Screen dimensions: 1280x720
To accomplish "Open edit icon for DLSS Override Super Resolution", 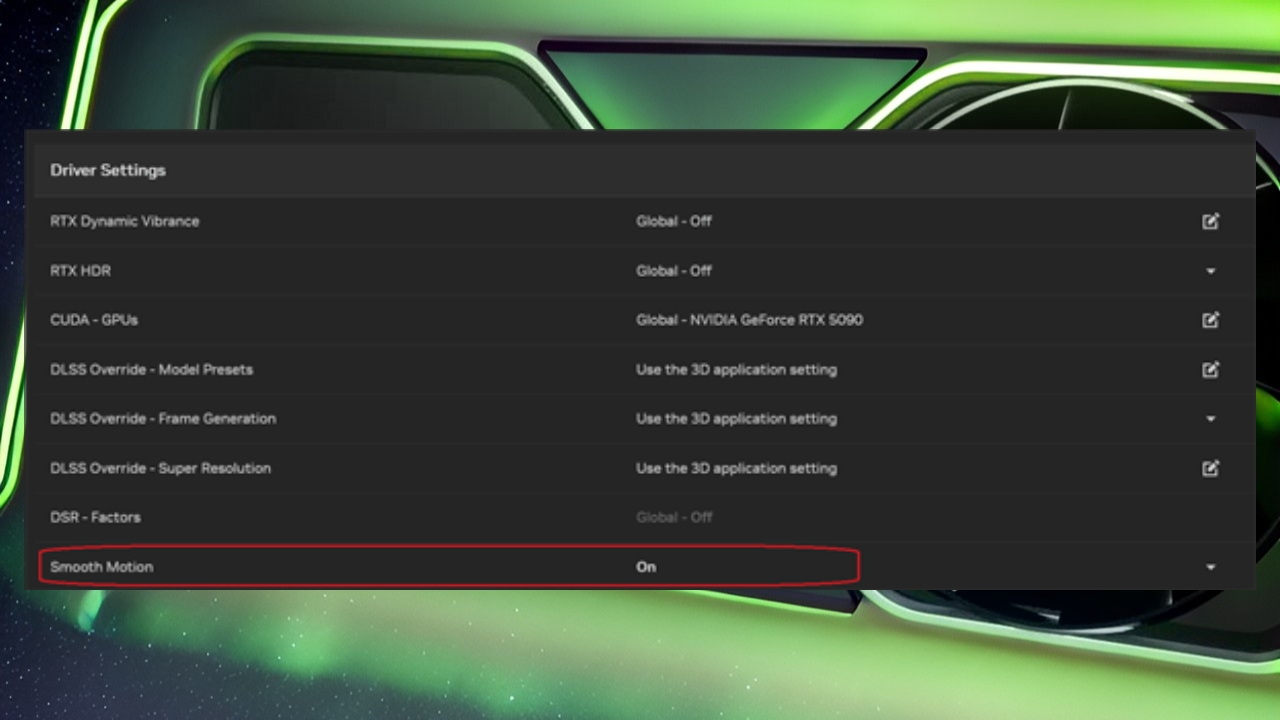I will 1210,468.
